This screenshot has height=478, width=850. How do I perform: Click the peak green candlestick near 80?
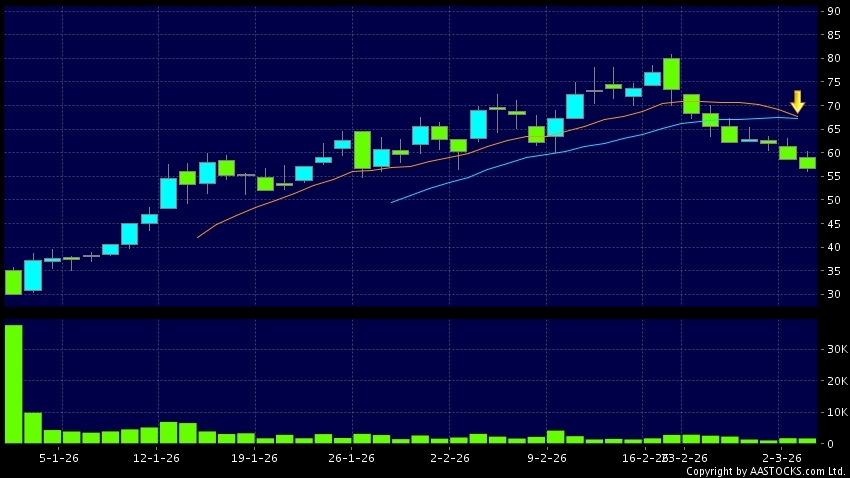pyautogui.click(x=671, y=74)
